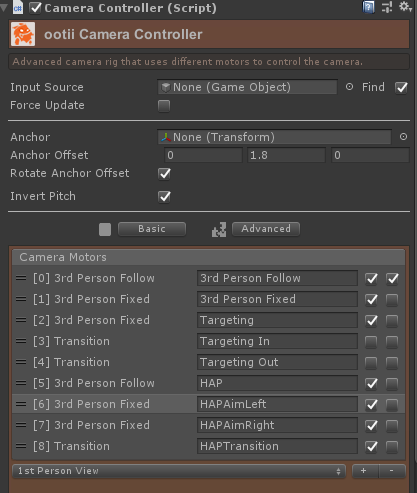Open the component help reference icon

(368, 7)
